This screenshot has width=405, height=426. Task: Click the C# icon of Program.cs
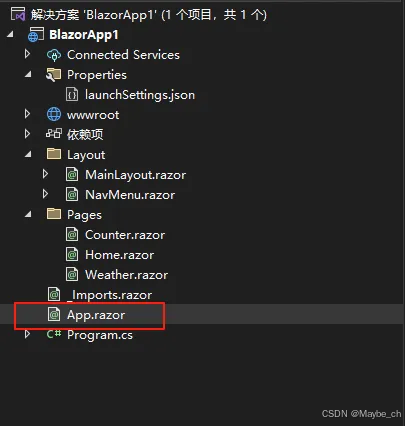tap(54, 334)
